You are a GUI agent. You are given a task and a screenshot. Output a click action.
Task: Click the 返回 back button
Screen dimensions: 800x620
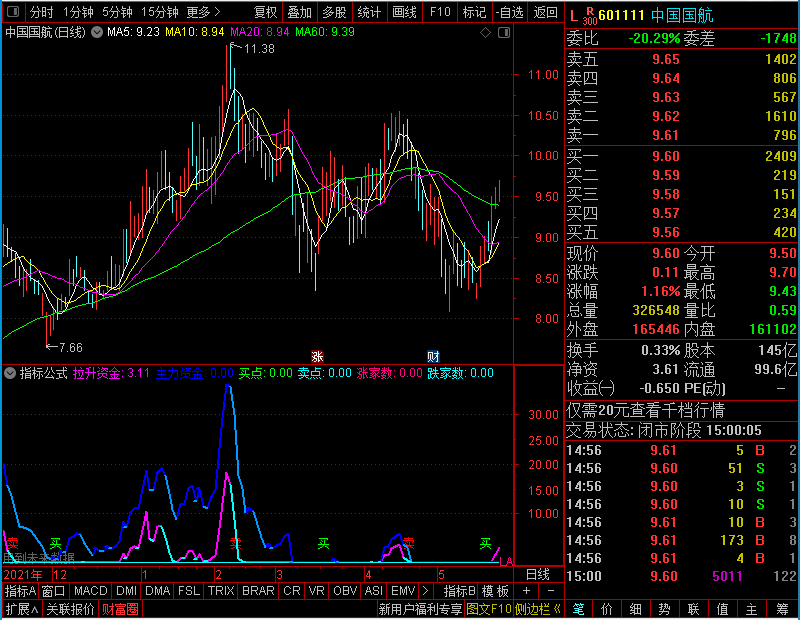point(545,12)
